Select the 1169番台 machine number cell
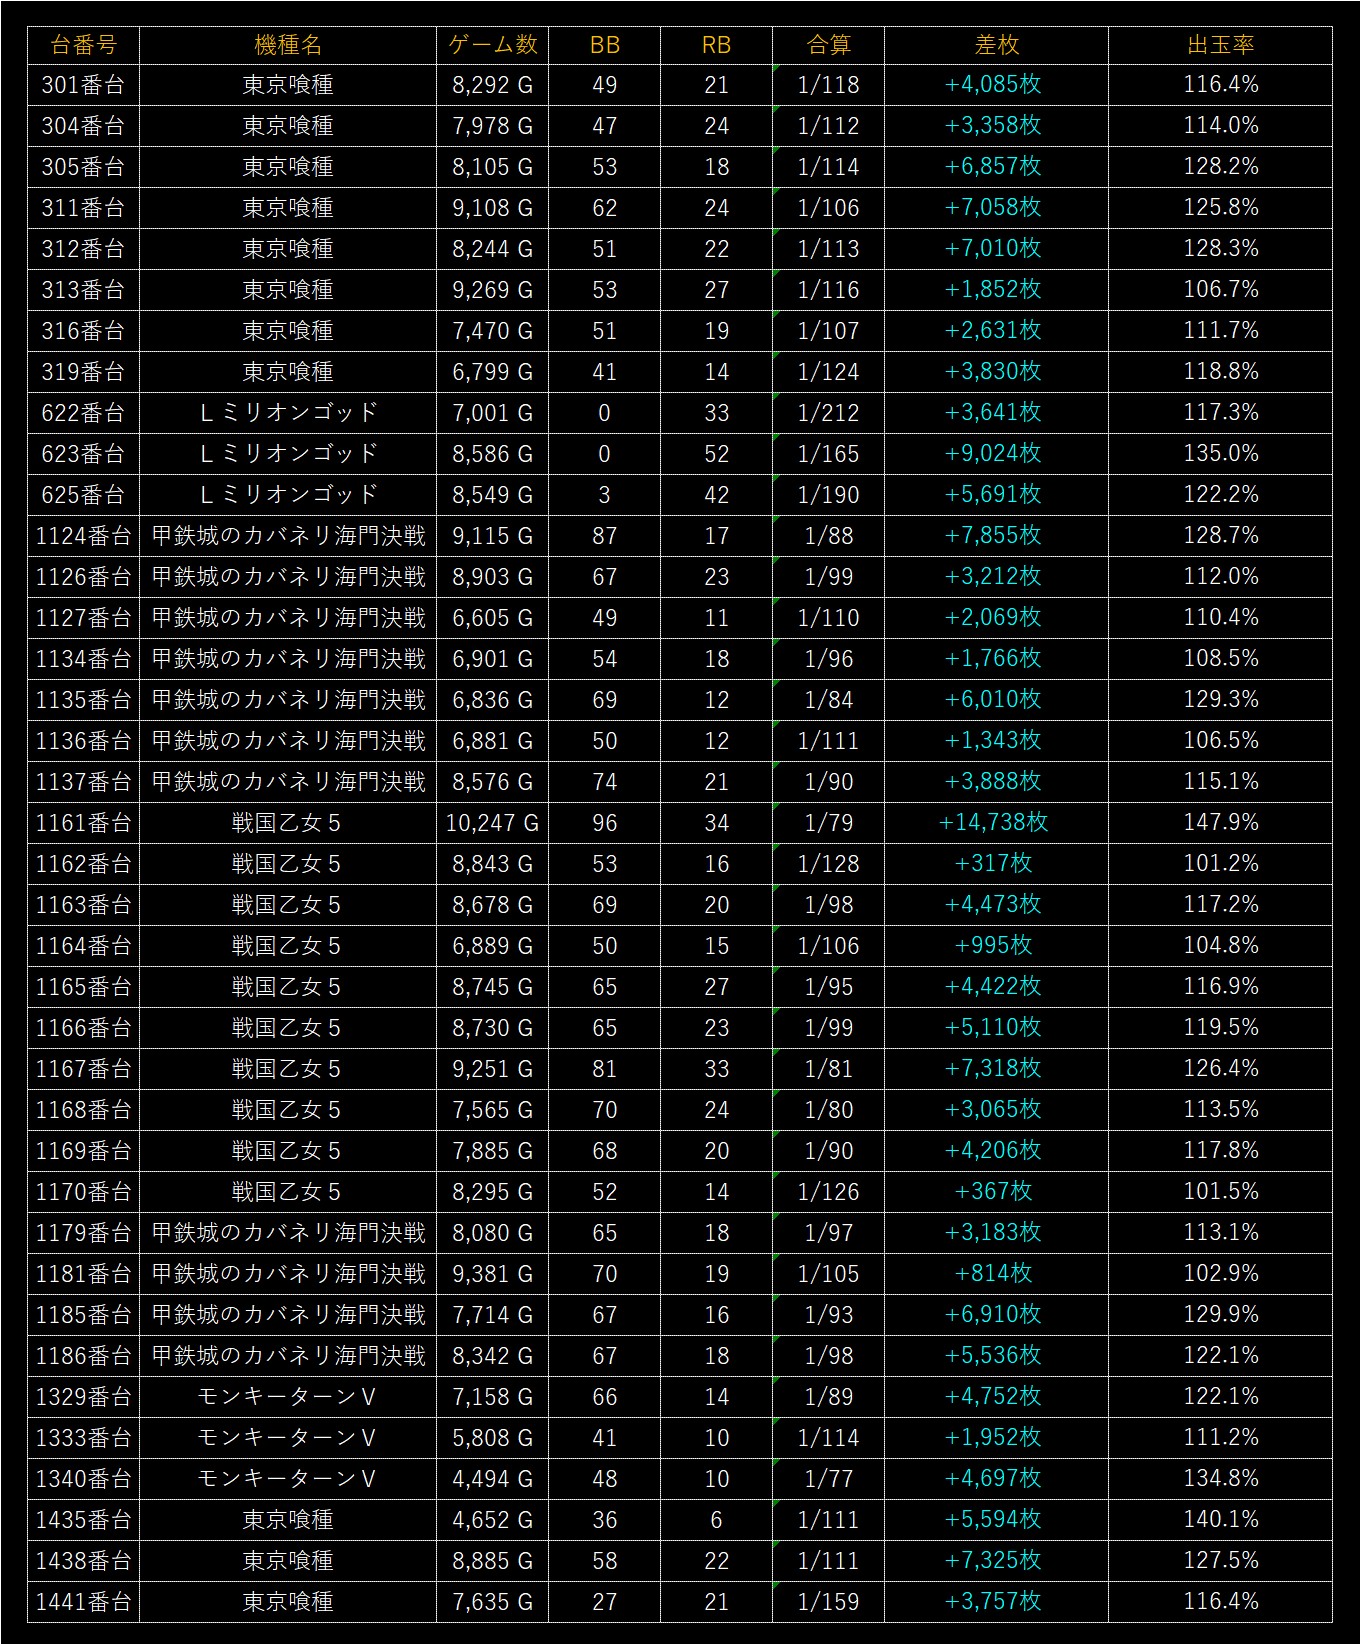Screen dimensions: 1360x1644 83,1151
